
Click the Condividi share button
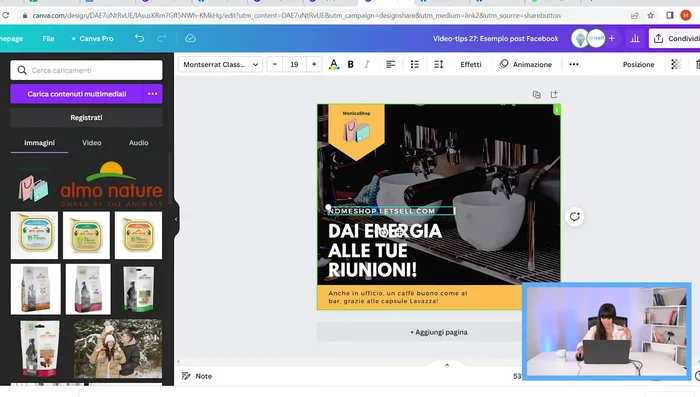(x=676, y=38)
